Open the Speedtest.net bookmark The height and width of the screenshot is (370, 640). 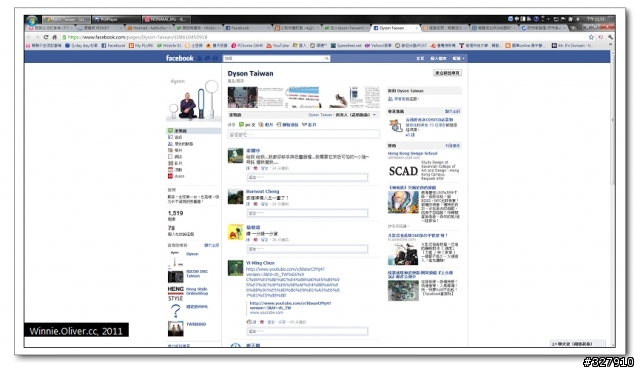pyautogui.click(x=346, y=46)
